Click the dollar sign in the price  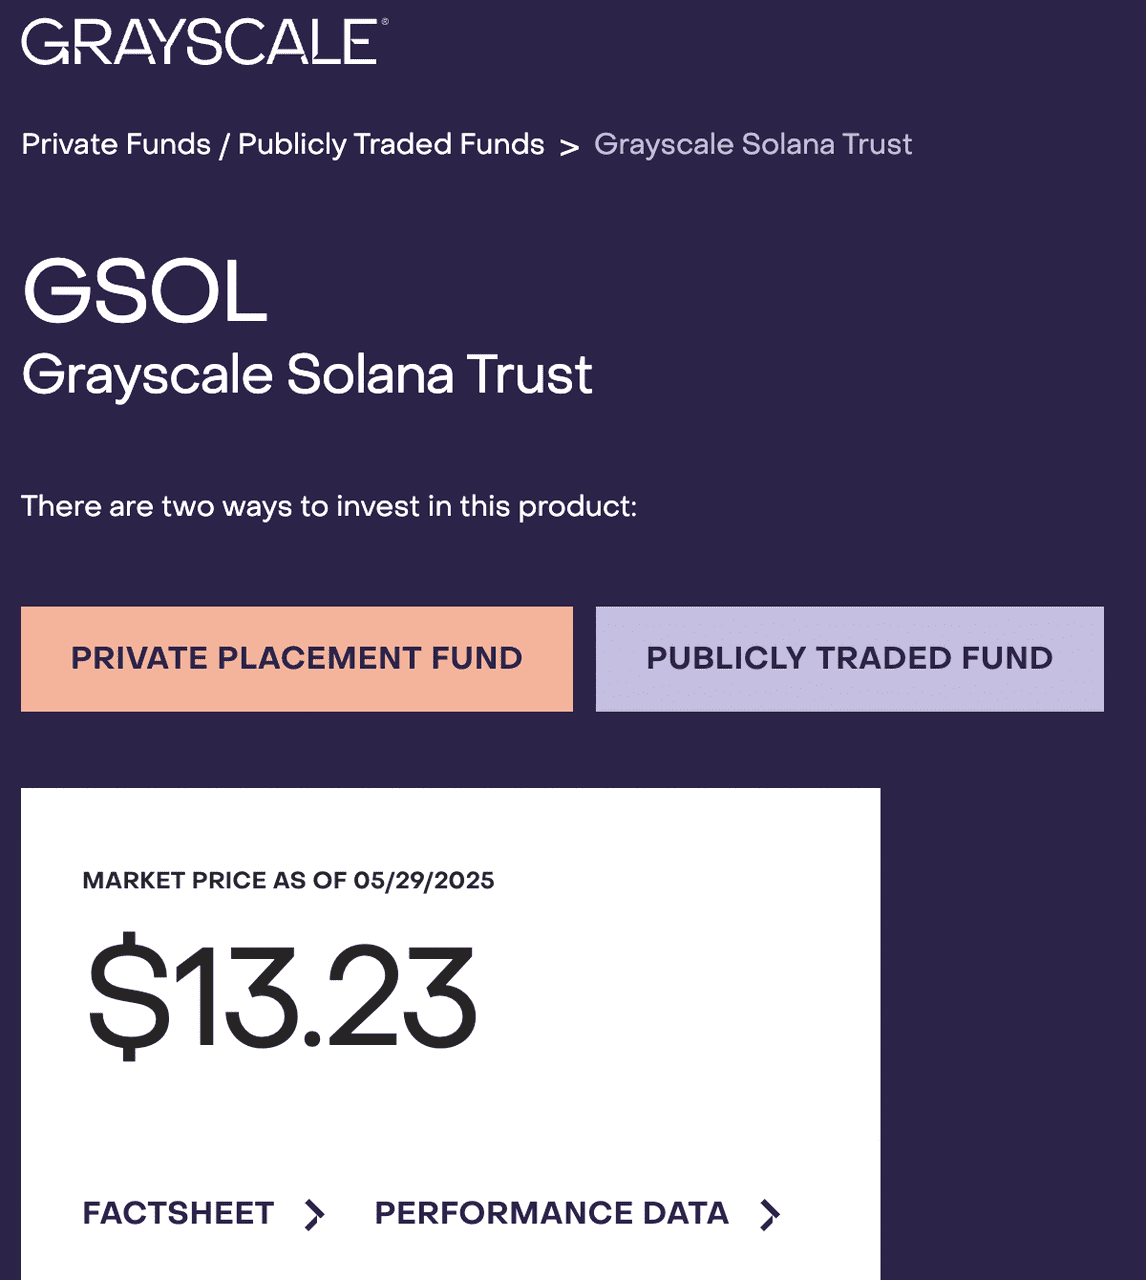pyautogui.click(x=129, y=996)
